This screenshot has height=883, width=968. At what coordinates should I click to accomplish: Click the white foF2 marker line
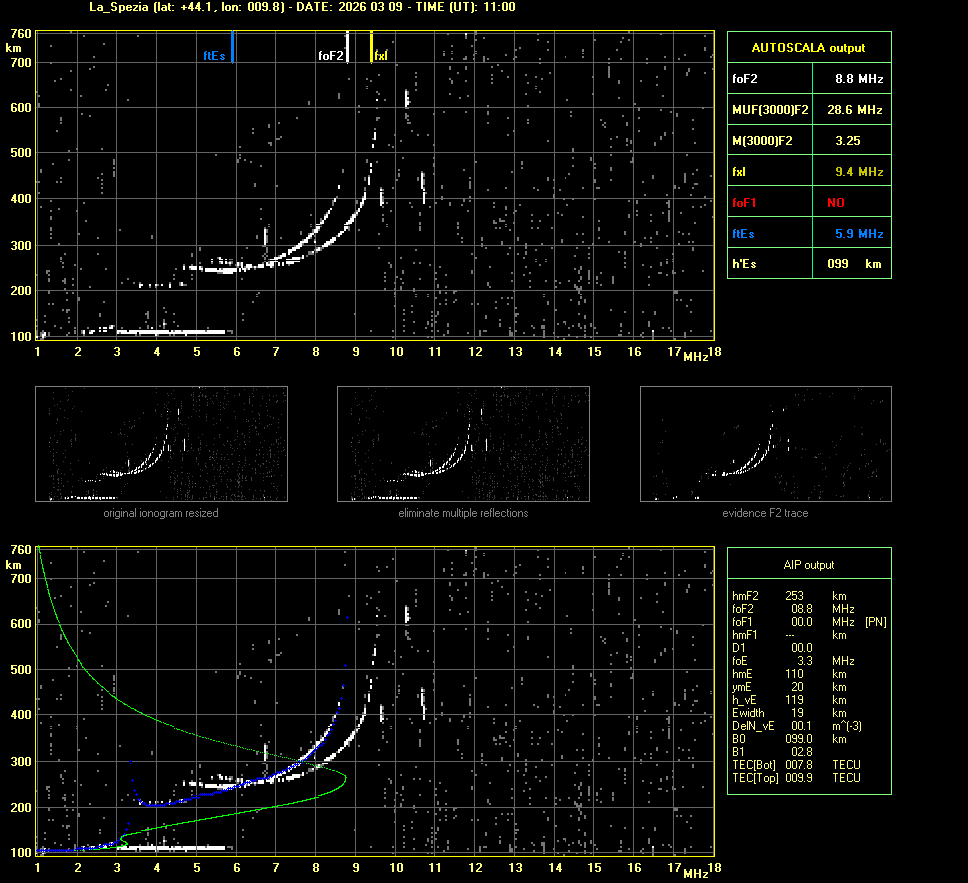[347, 47]
